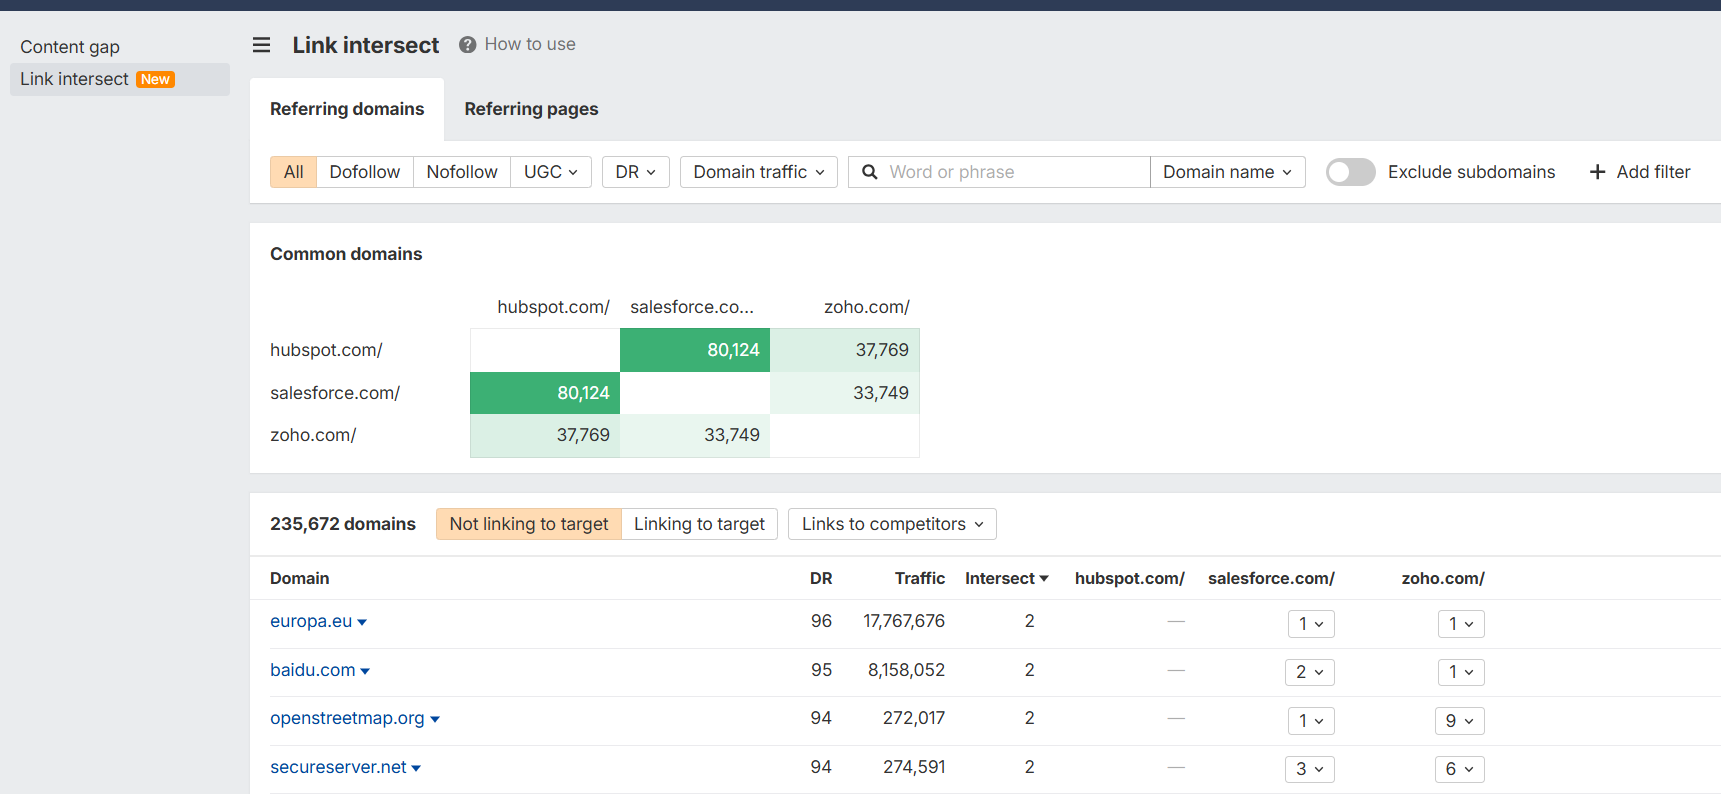The image size is (1721, 794).
Task: Click the arrow beside europa.eu
Action: point(362,622)
